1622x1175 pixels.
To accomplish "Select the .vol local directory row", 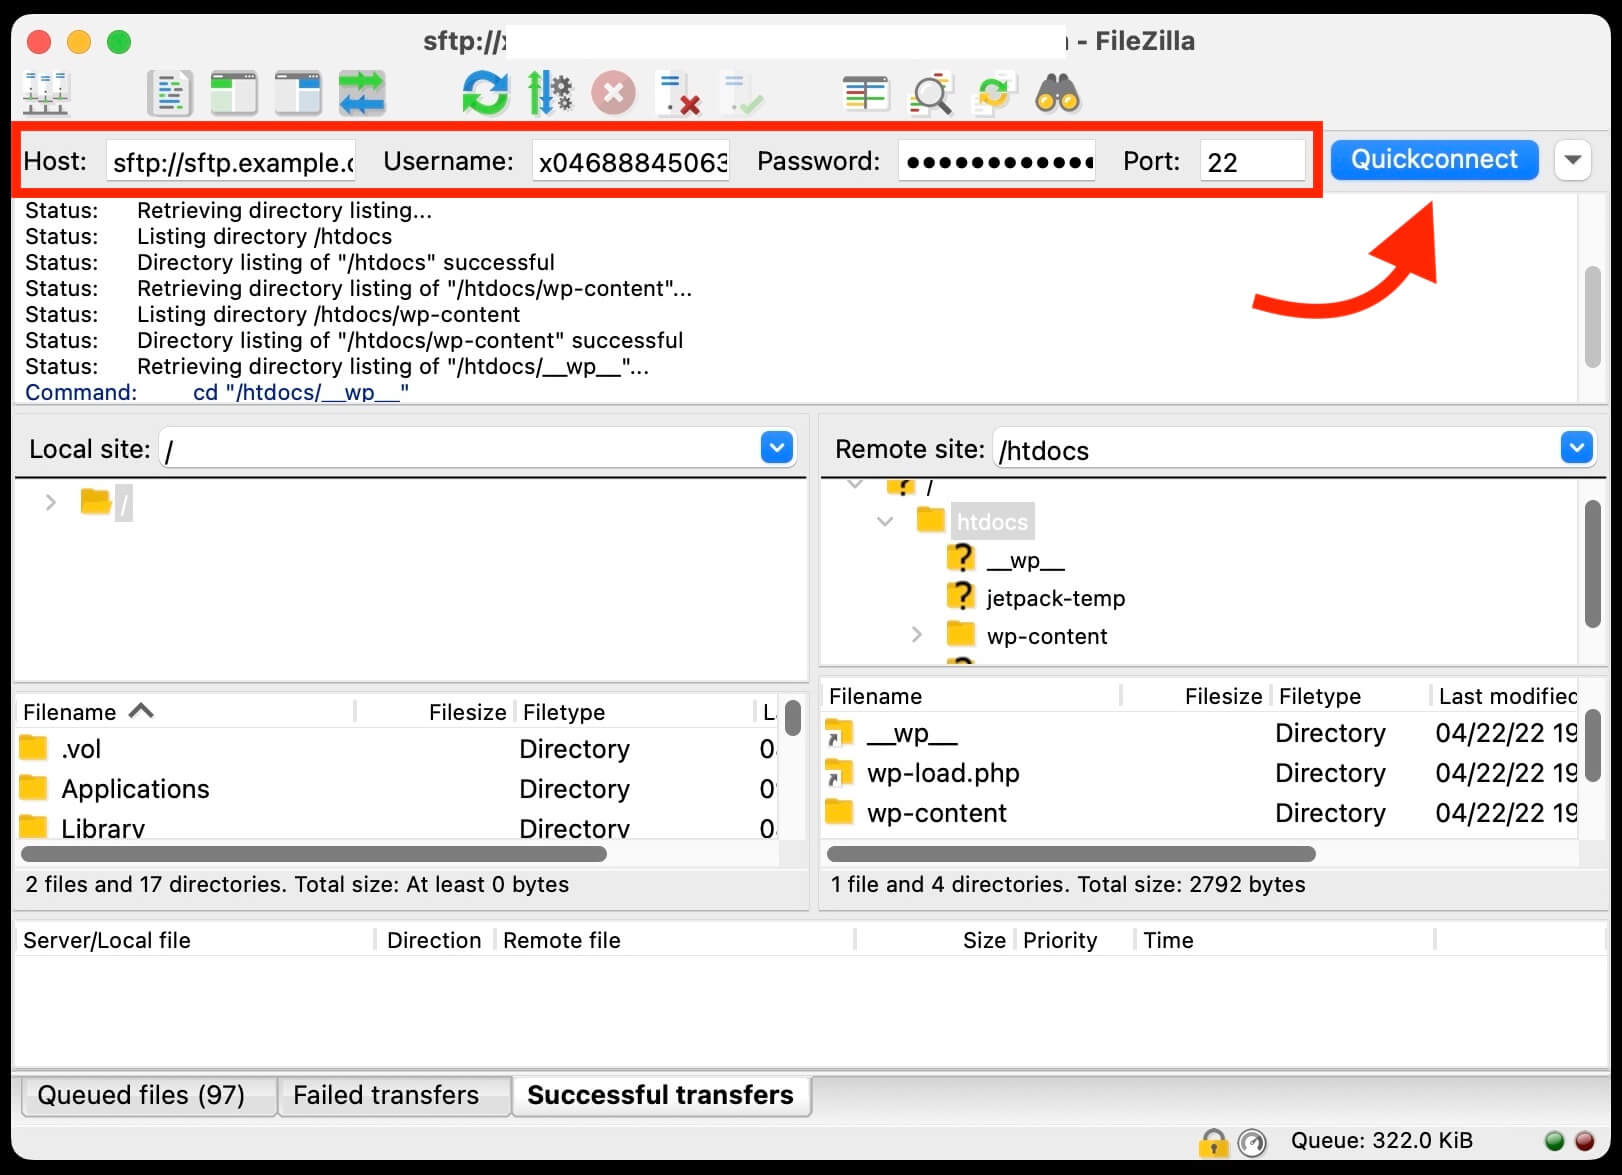I will (397, 749).
